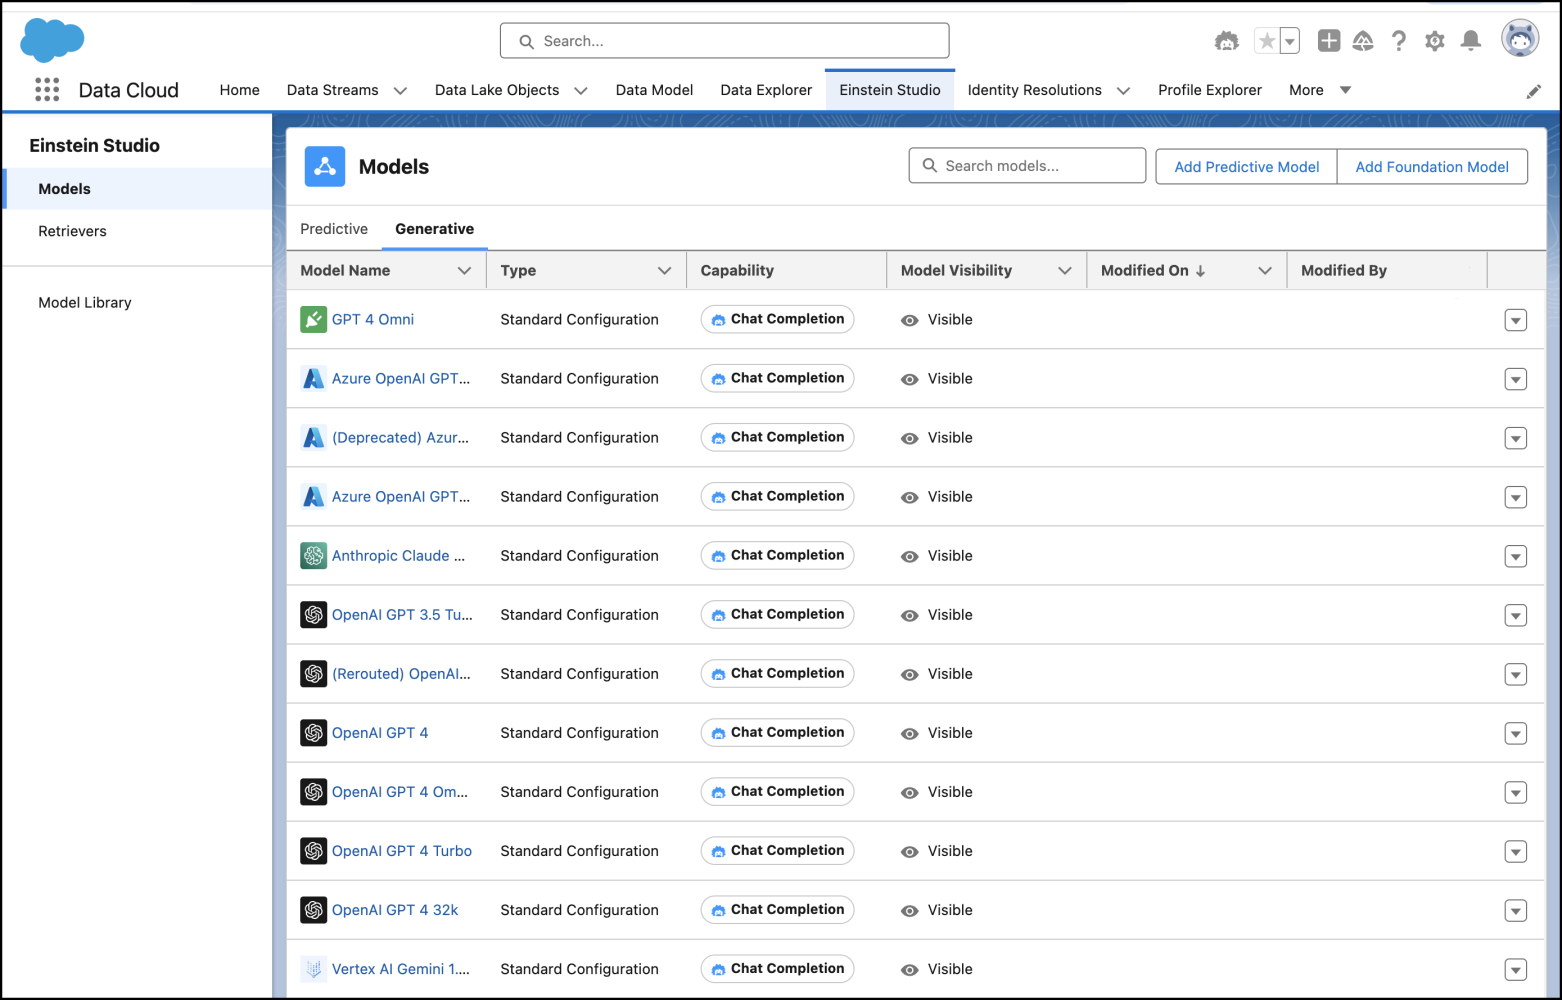Viewport: 1562px width, 1000px height.
Task: Toggle visibility eye for Vertex AI Gemini row
Action: tap(909, 970)
